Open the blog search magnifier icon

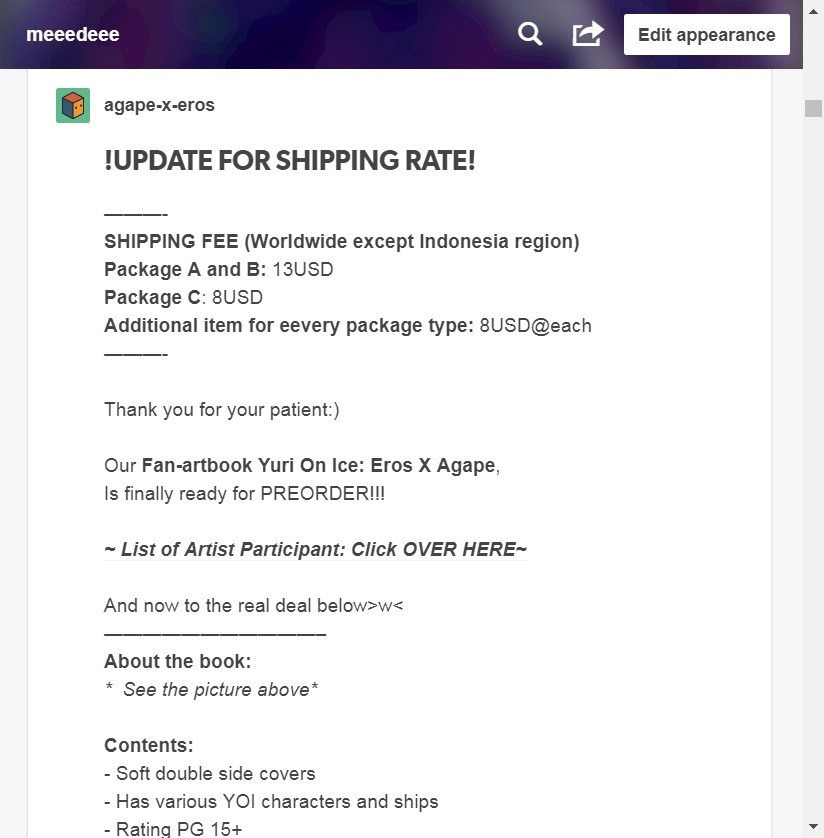coord(530,34)
